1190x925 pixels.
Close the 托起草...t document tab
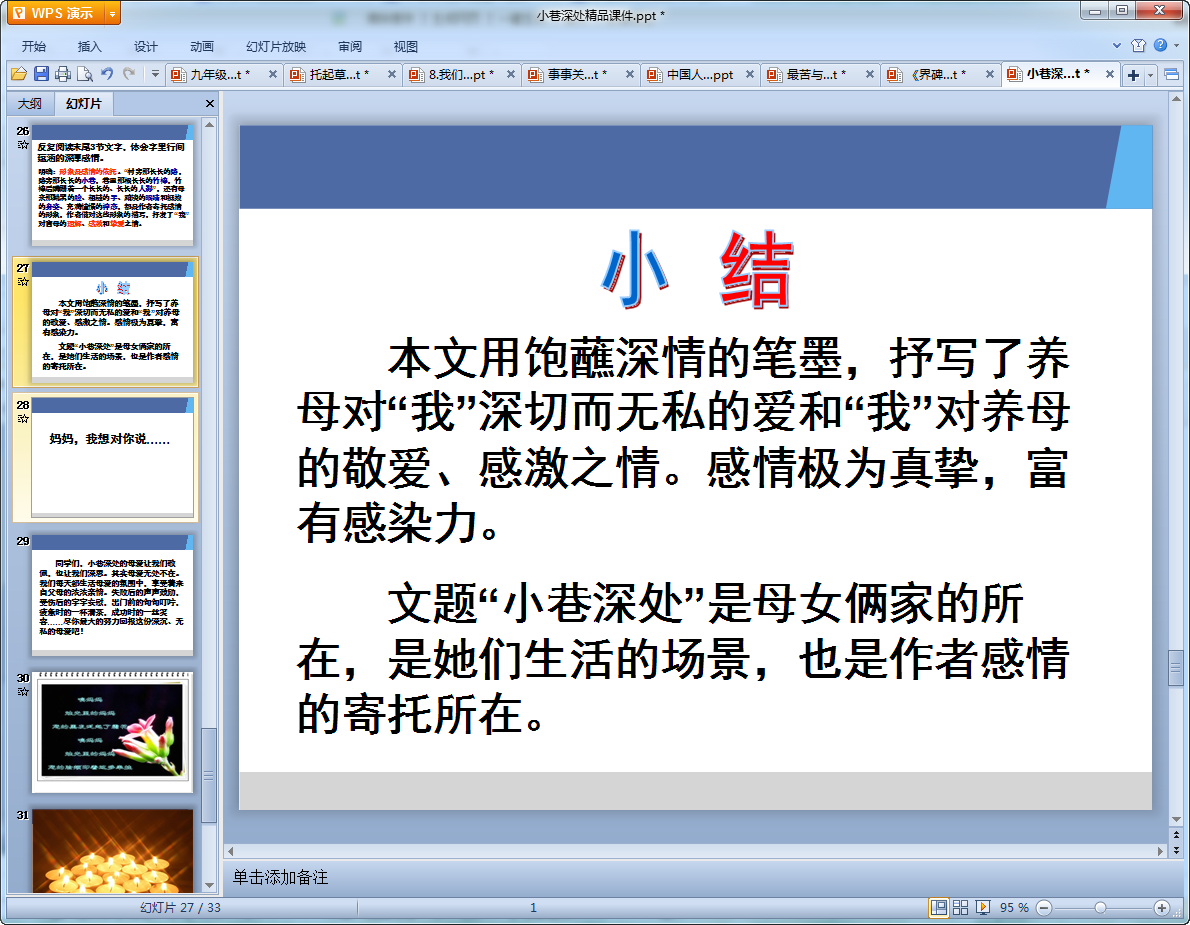(392, 74)
